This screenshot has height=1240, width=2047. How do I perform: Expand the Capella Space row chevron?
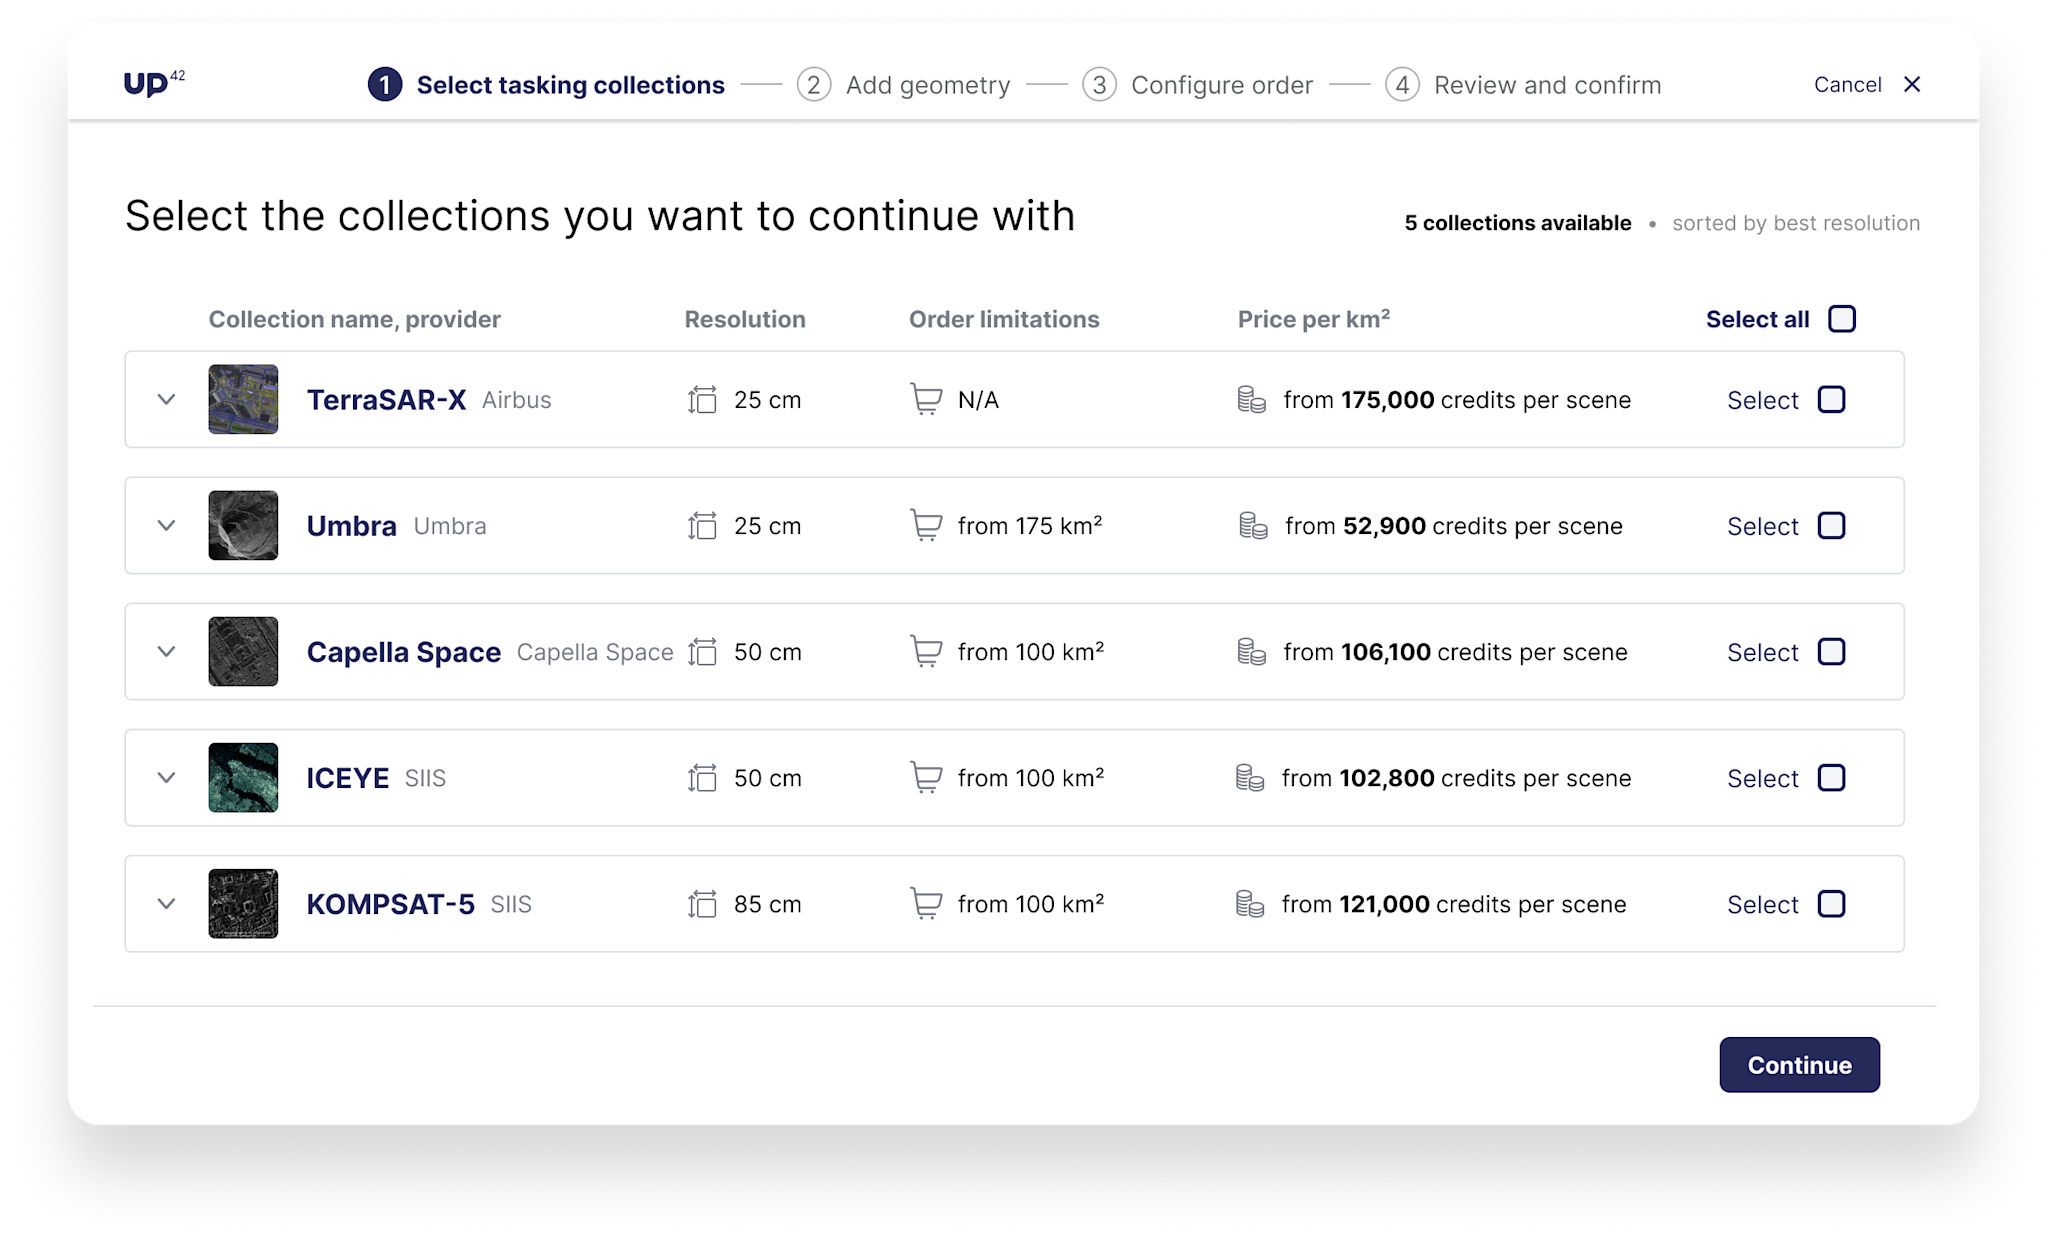(x=167, y=652)
